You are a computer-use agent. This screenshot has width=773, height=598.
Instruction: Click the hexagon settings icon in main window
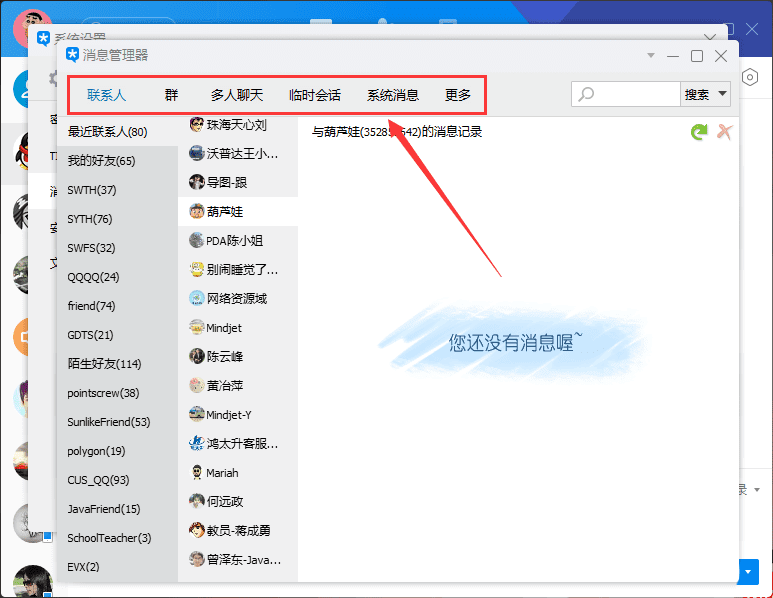(750, 77)
